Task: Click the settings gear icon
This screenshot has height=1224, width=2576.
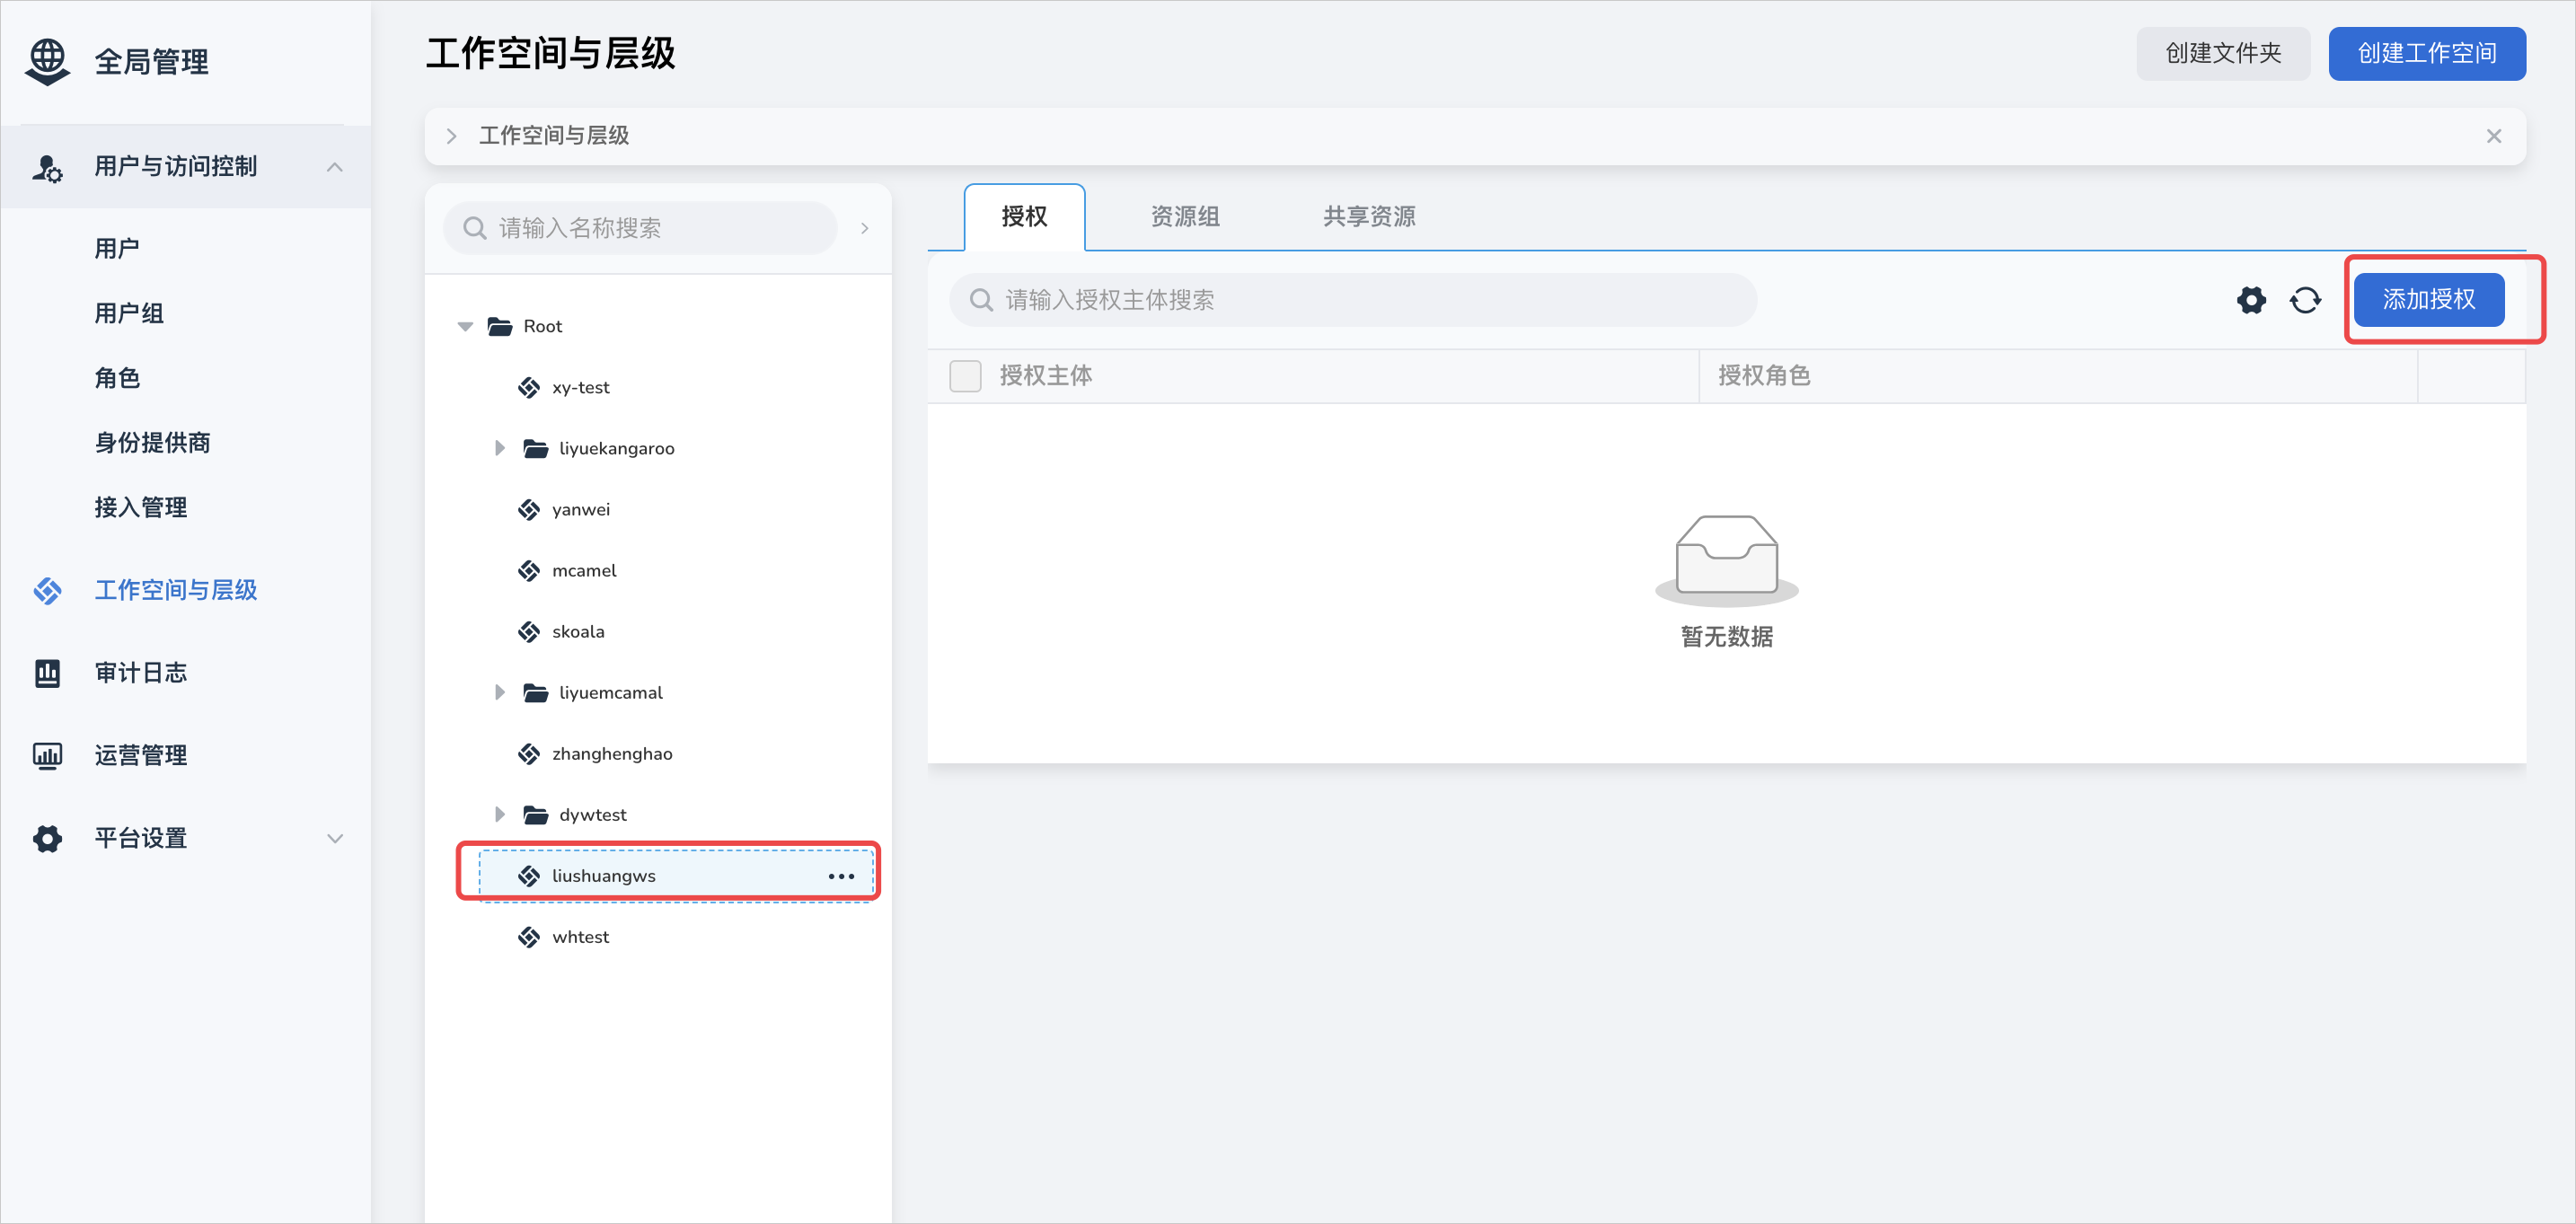Action: [2247, 299]
